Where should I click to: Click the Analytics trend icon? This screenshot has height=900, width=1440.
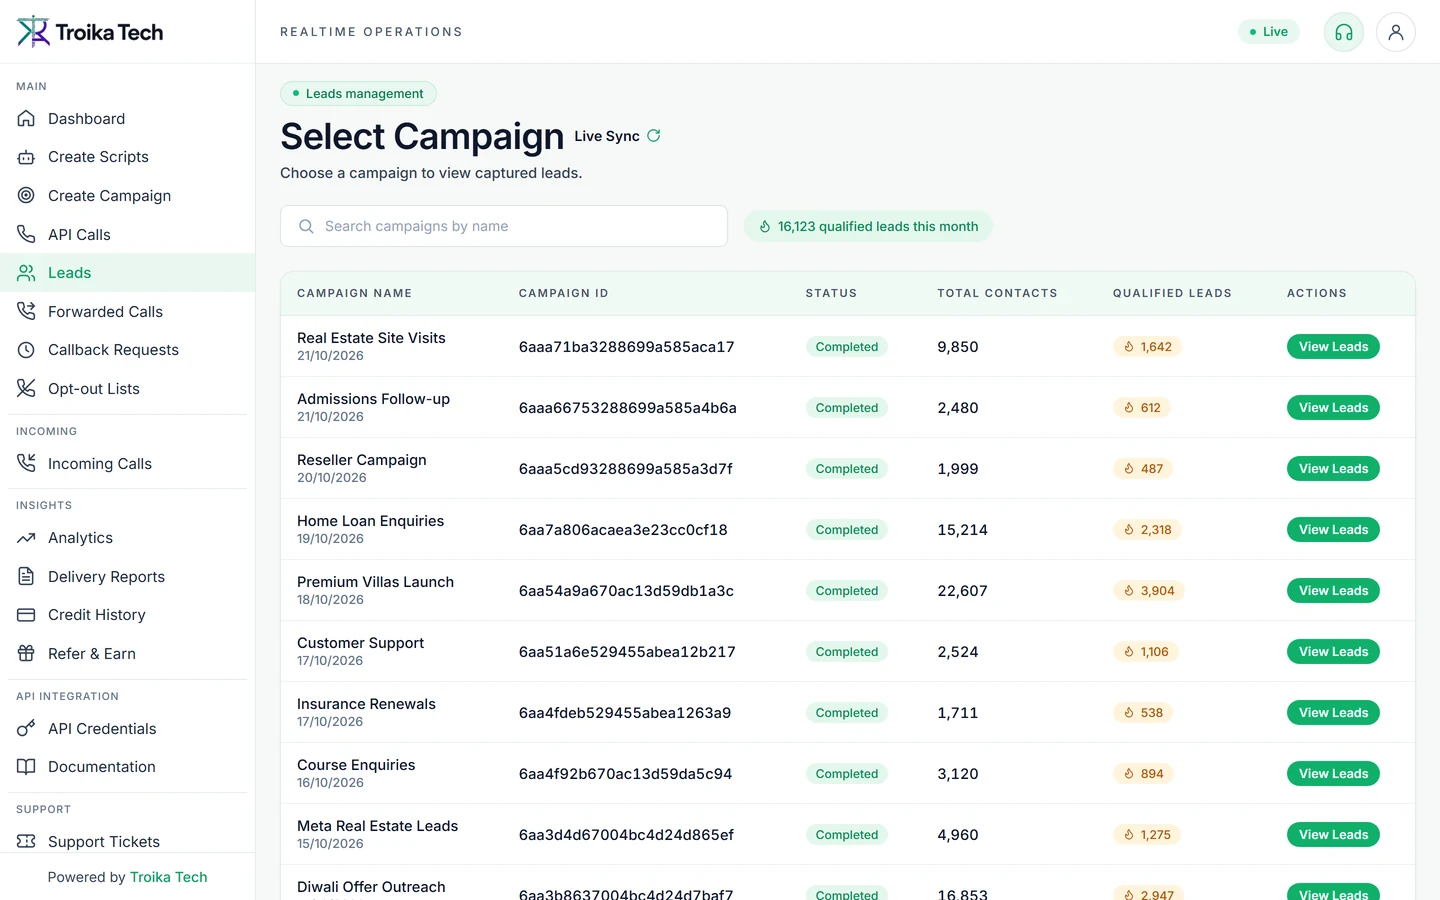pos(26,538)
